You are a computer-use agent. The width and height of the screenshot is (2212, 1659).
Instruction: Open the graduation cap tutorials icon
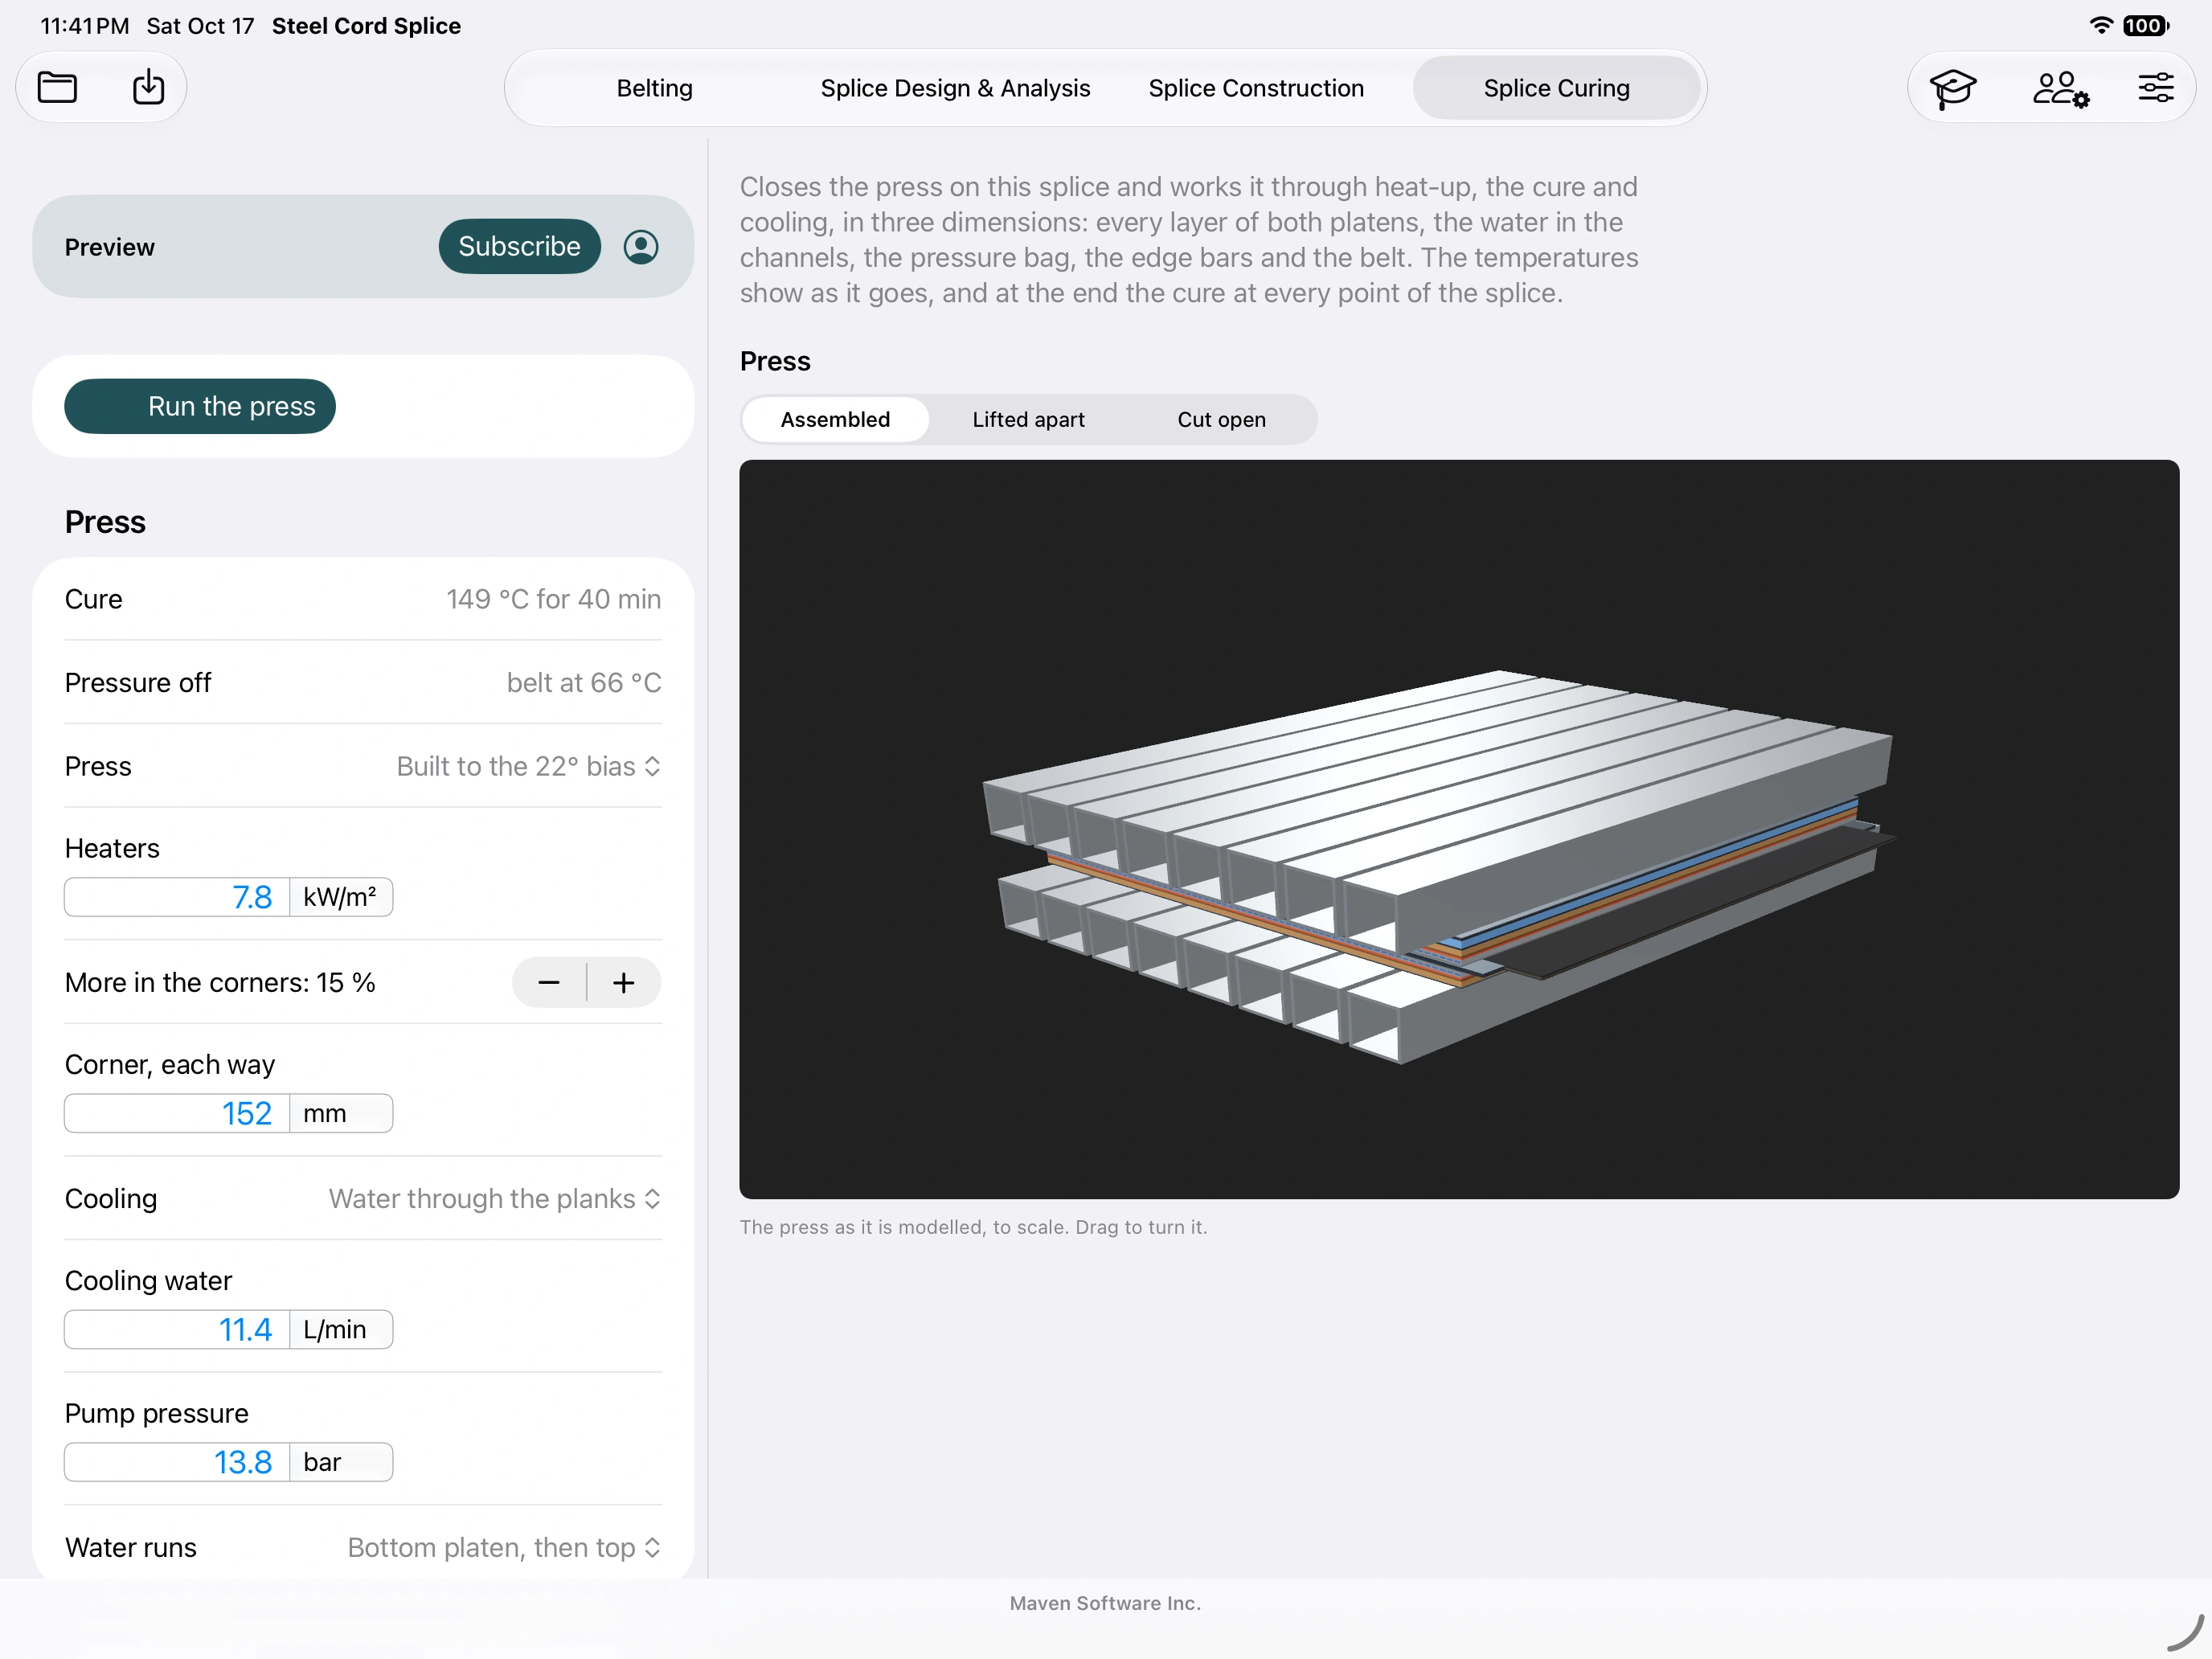pyautogui.click(x=1952, y=88)
